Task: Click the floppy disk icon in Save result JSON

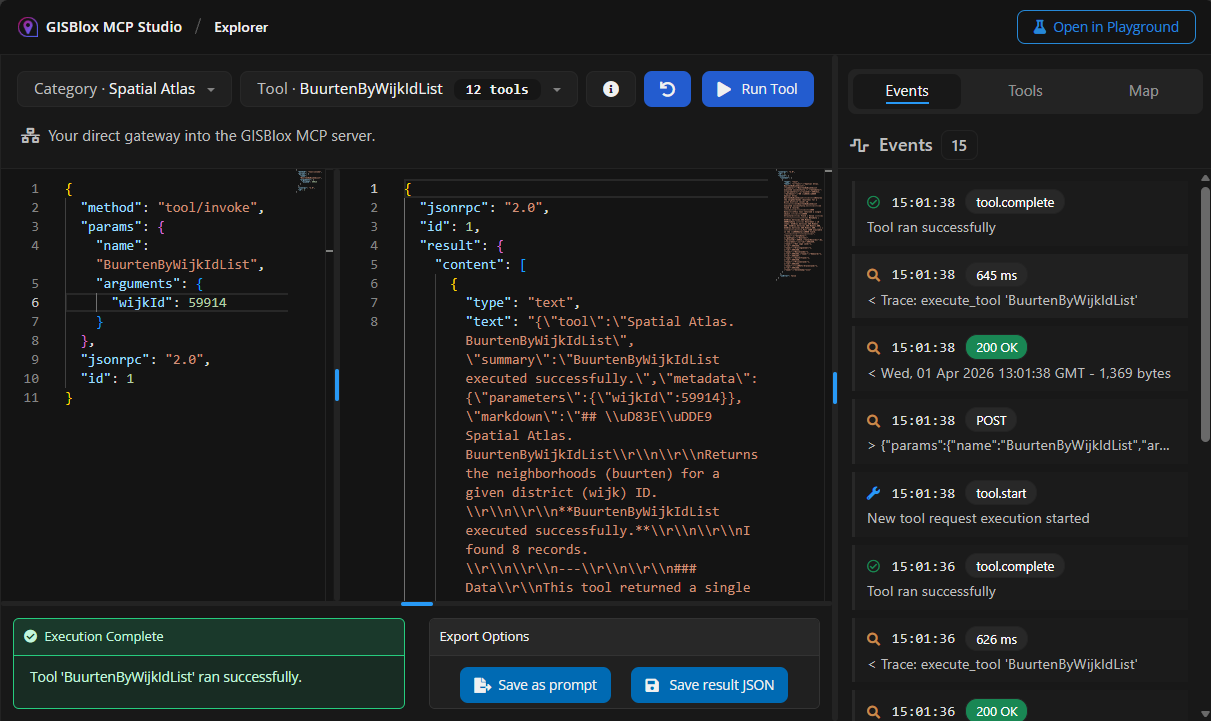Action: click(x=653, y=685)
